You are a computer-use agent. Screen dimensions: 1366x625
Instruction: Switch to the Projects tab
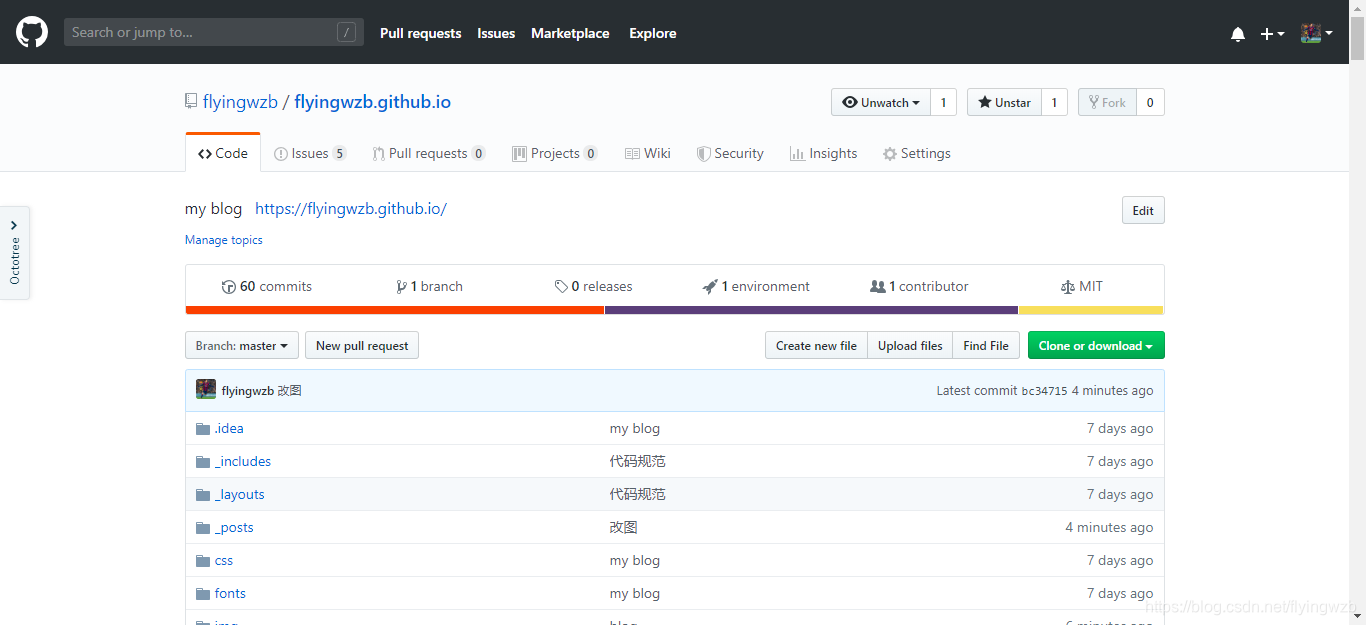click(x=555, y=153)
